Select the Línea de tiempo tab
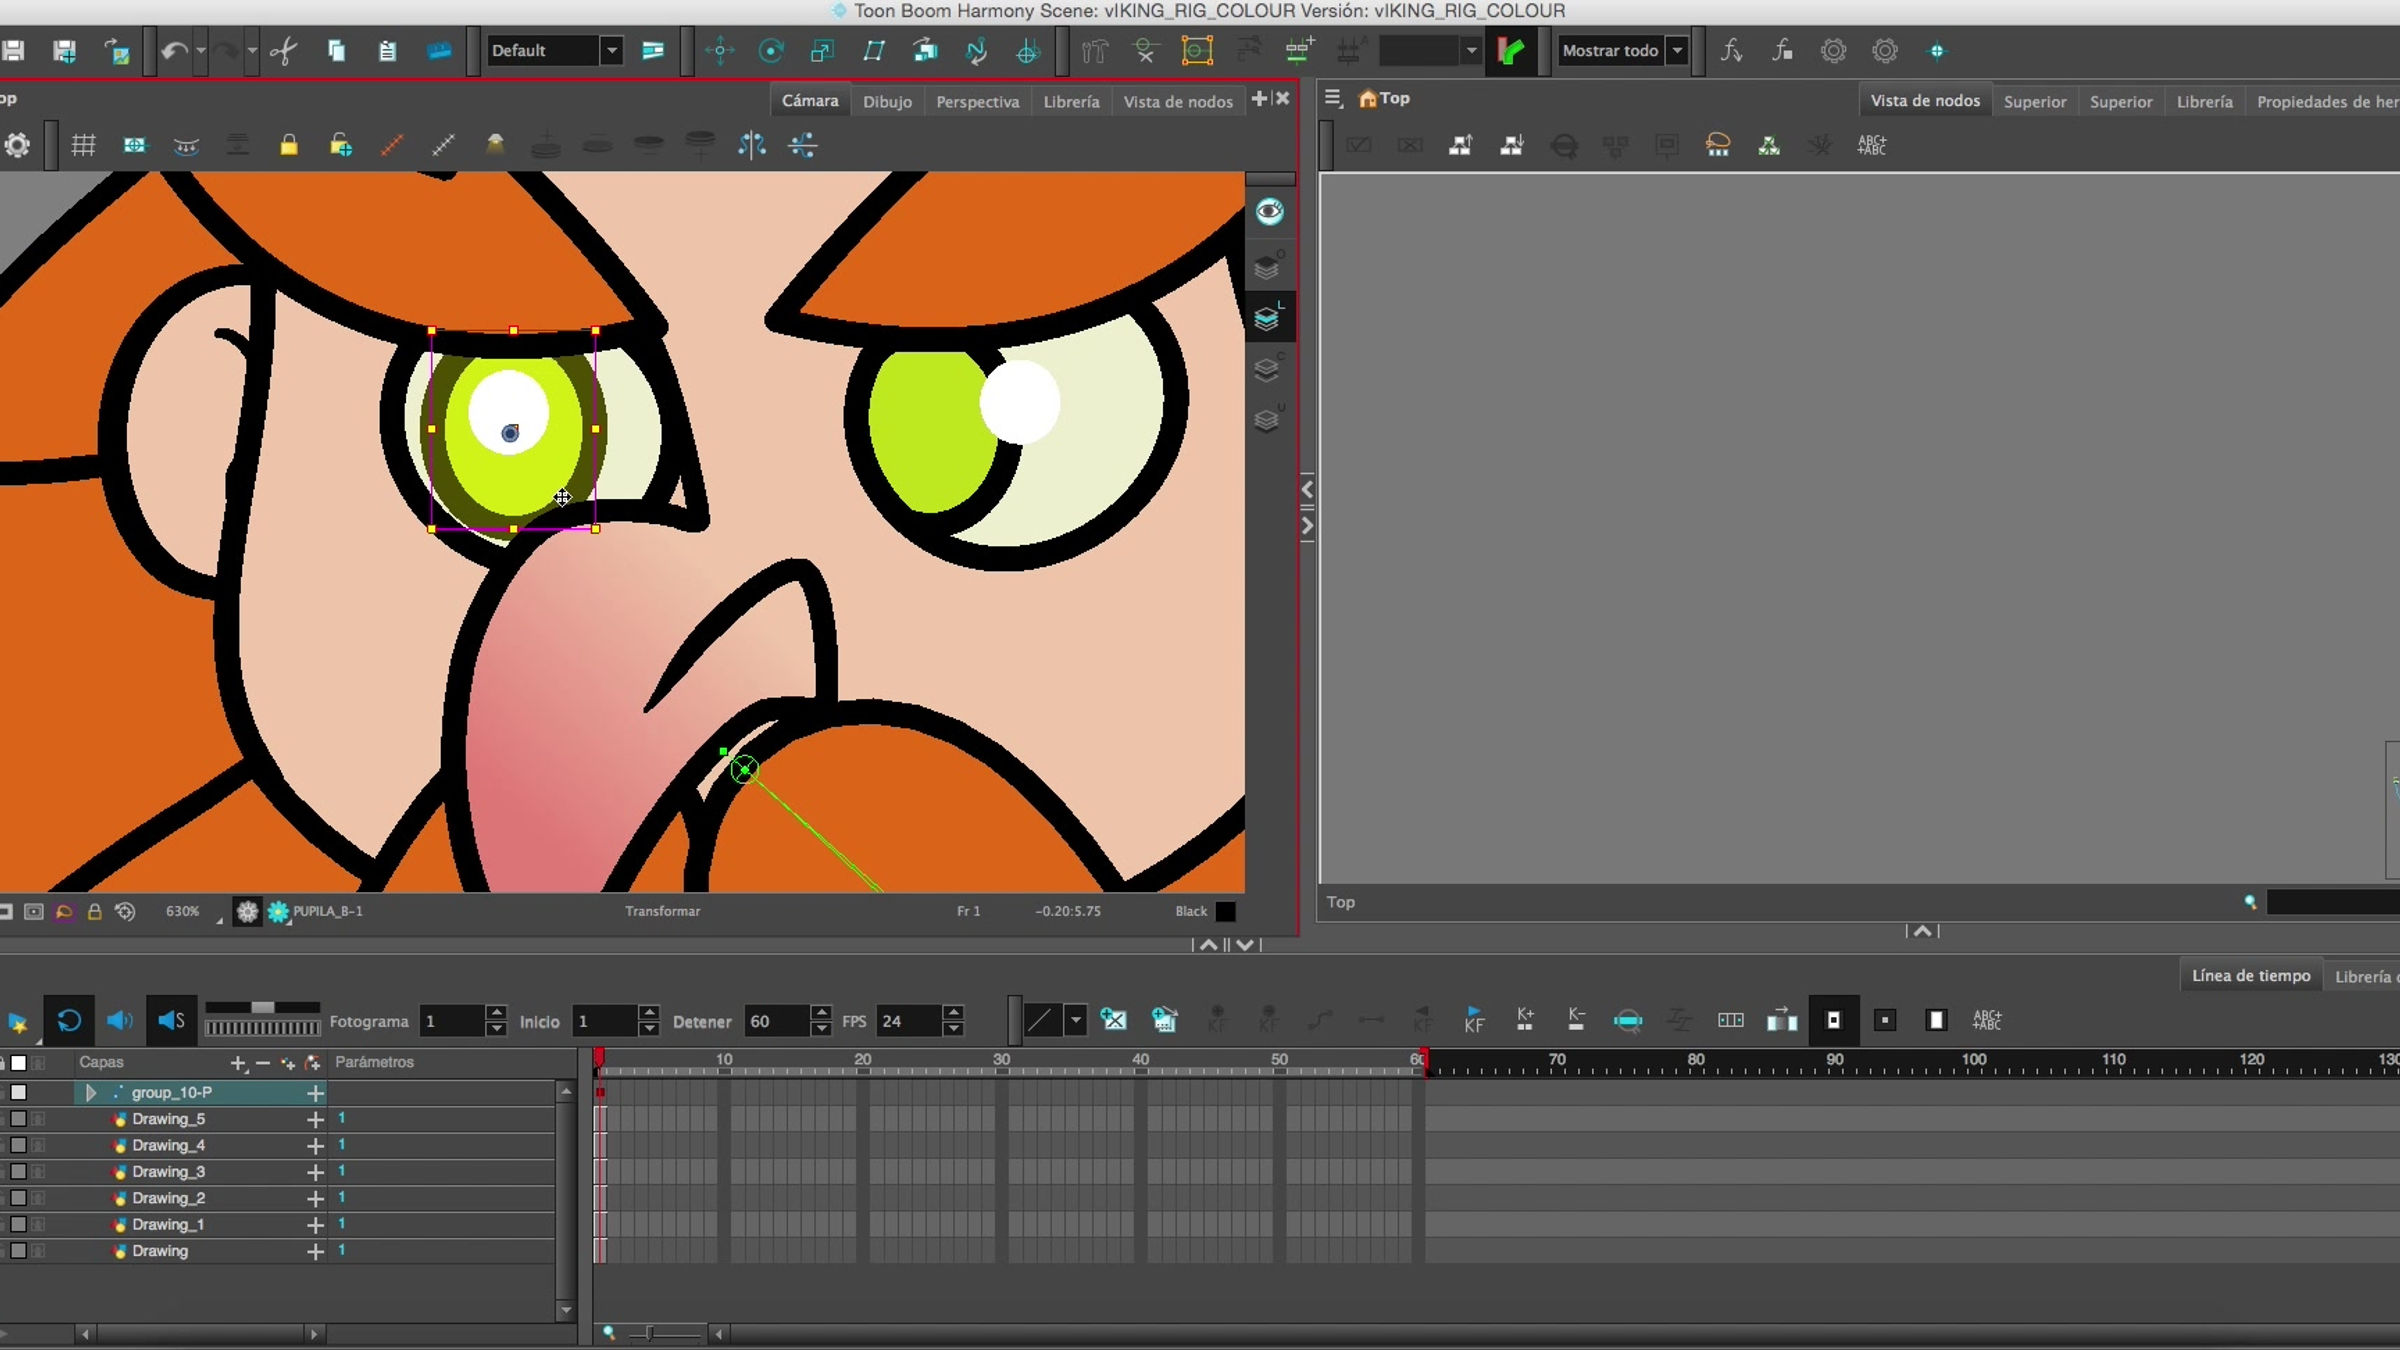2400x1350 pixels. pos(2251,975)
